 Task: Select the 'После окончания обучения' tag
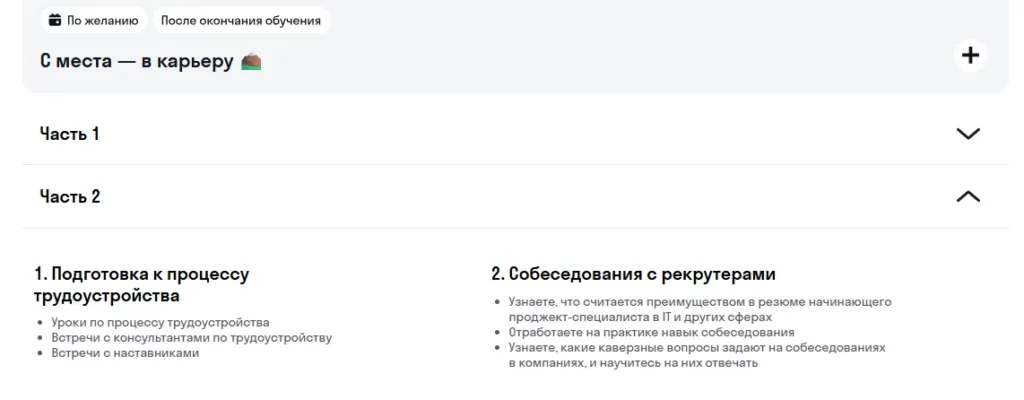(241, 20)
